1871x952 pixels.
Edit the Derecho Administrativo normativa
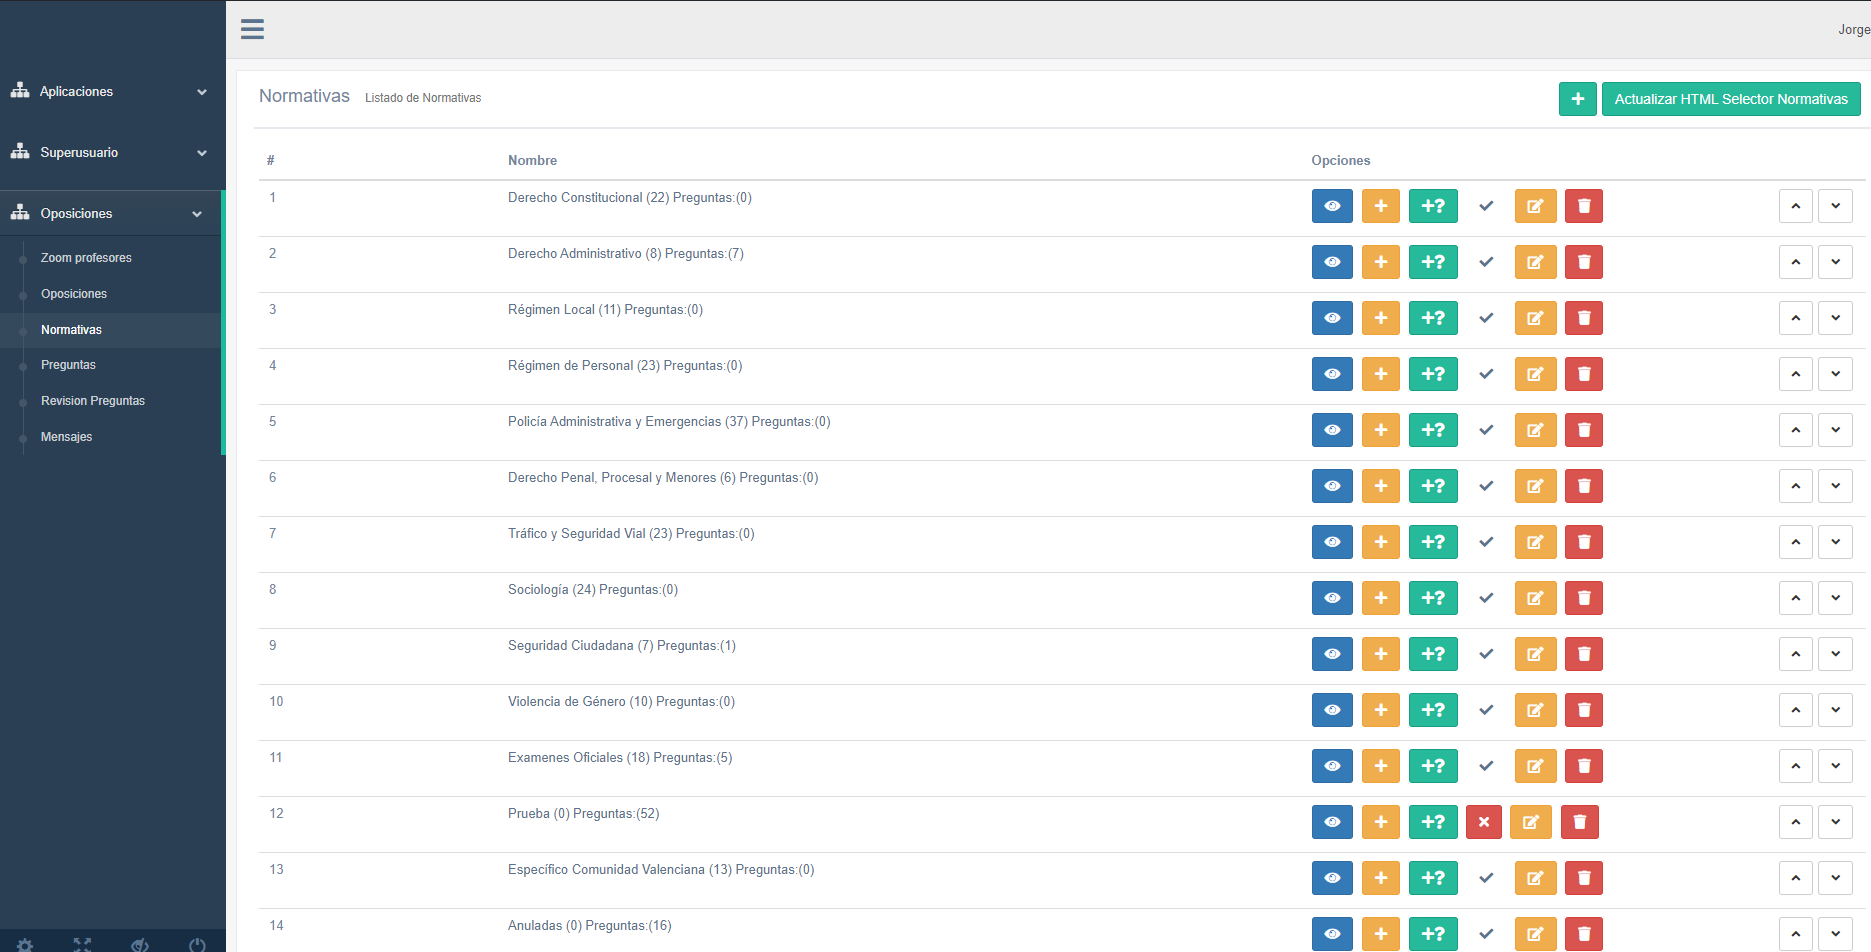[1534, 262]
